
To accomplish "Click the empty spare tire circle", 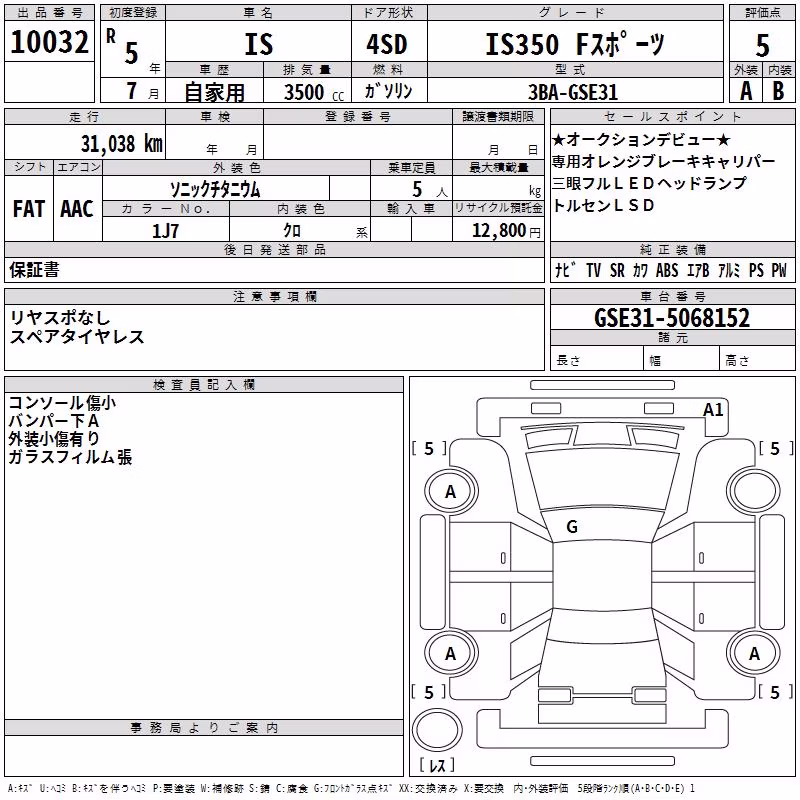I will click(437, 730).
